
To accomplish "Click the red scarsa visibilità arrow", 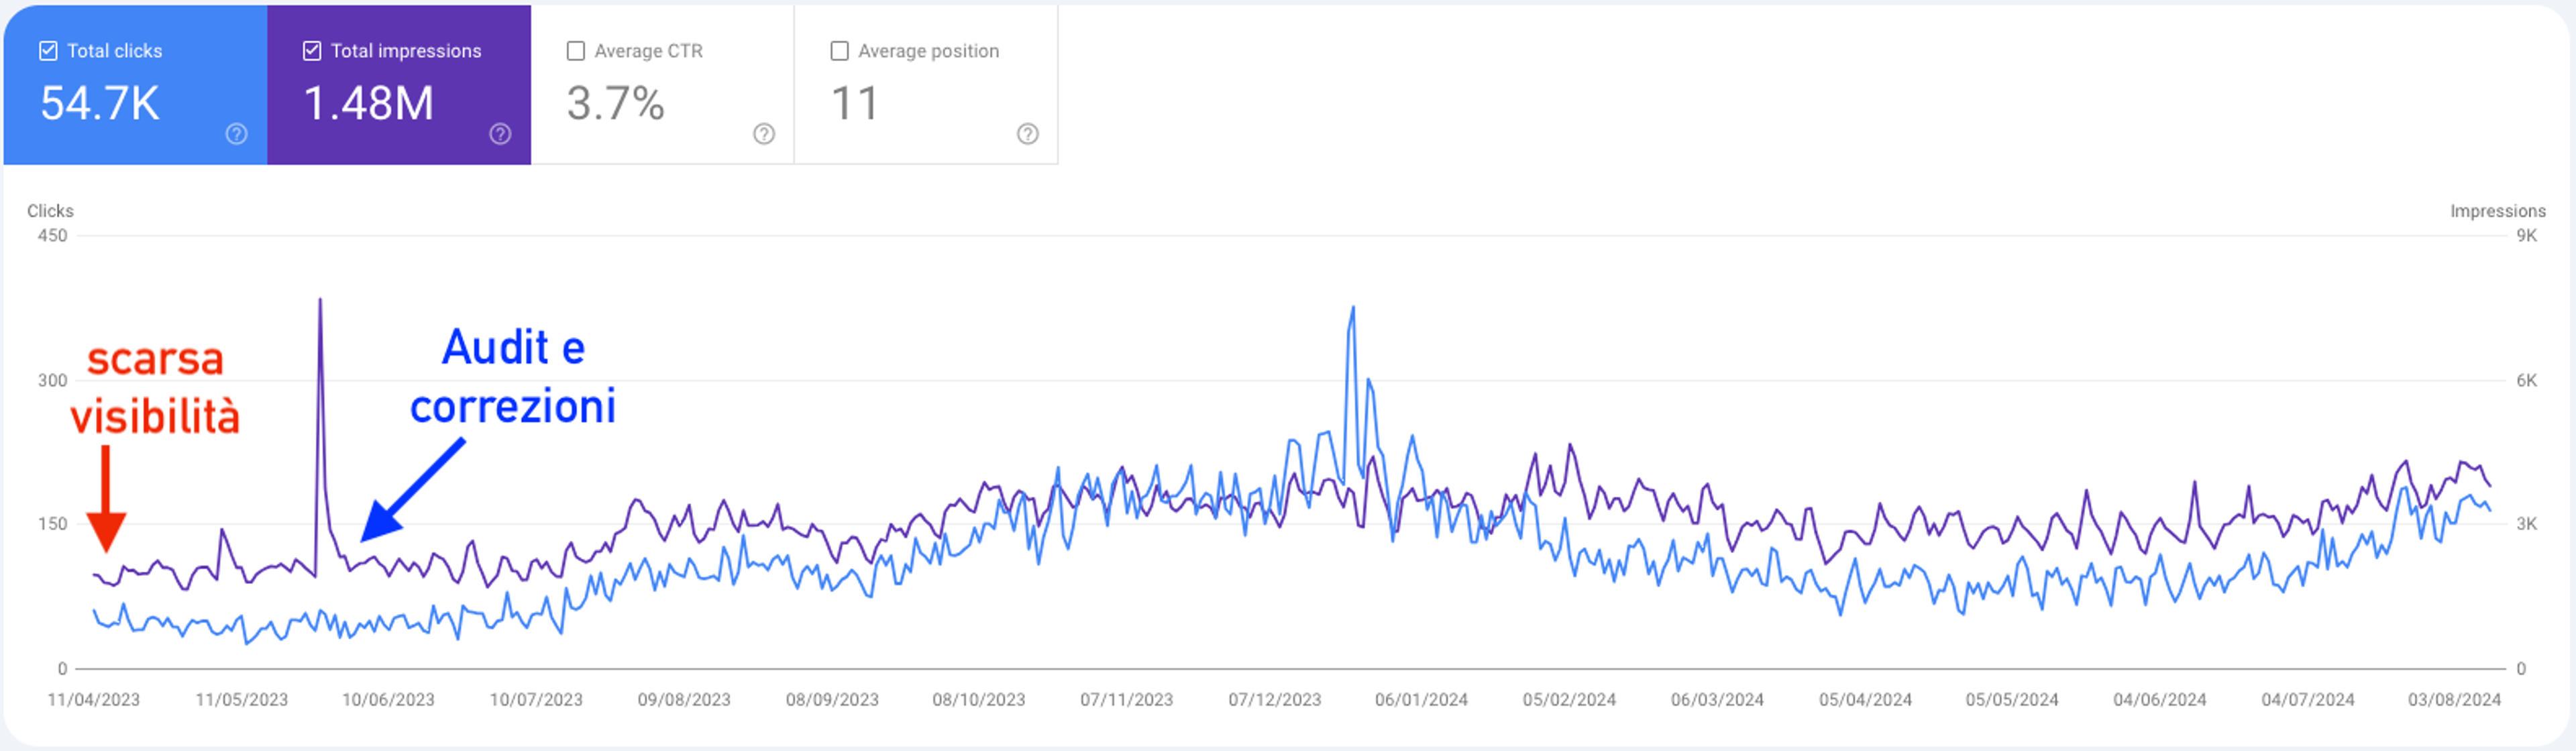I will point(105,498).
